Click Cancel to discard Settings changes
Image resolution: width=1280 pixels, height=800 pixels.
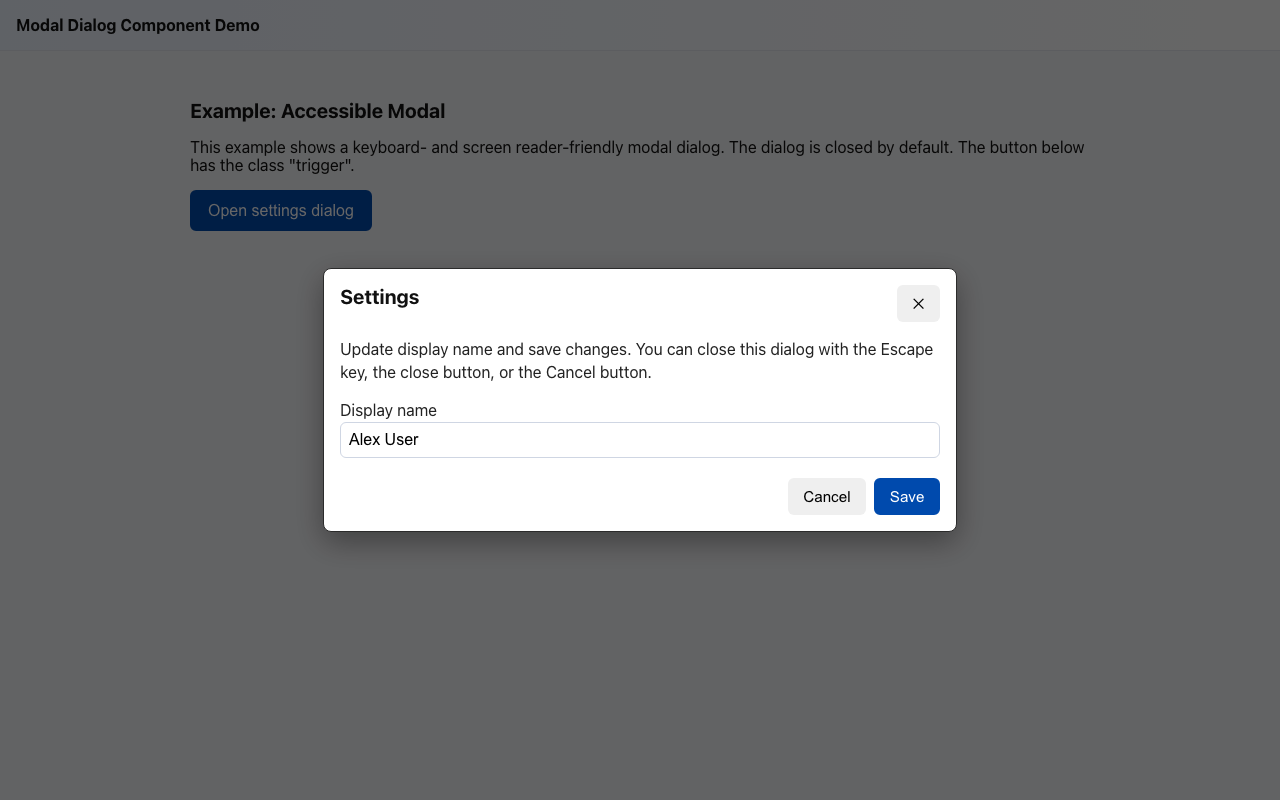826,496
